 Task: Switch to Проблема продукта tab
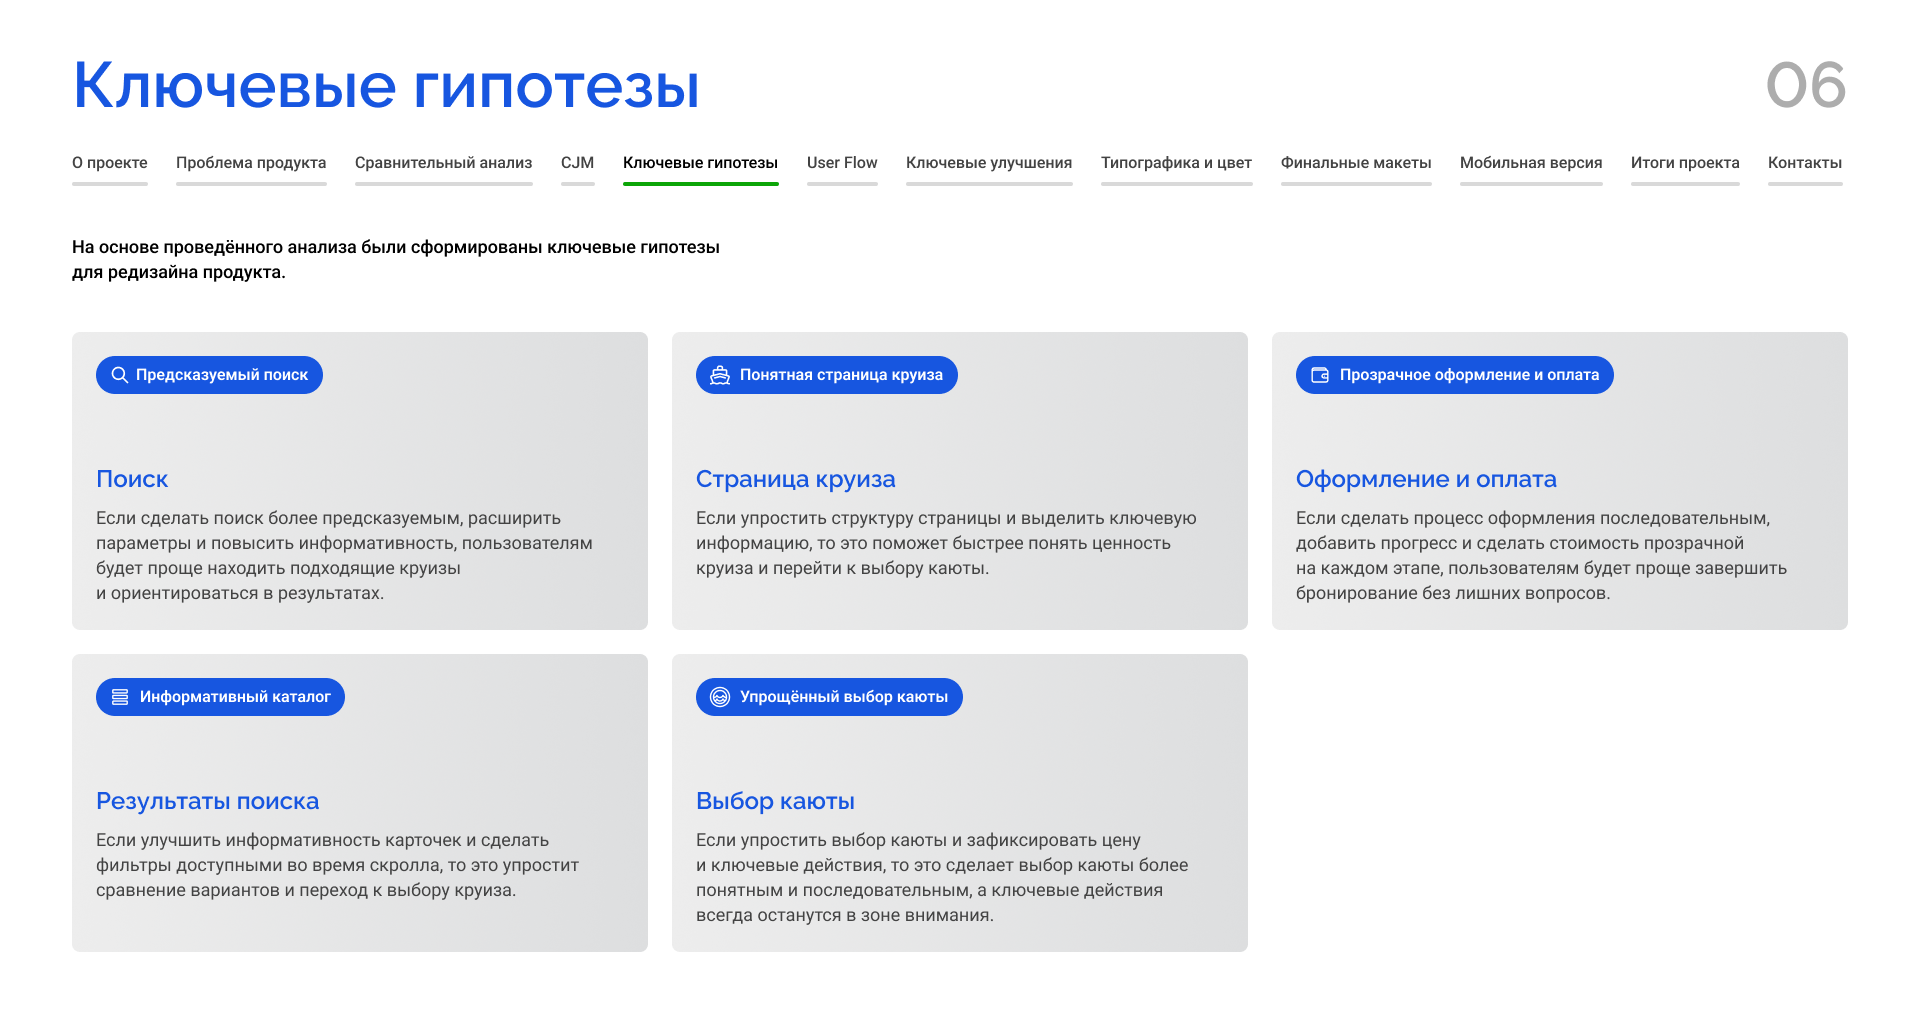pyautogui.click(x=251, y=163)
